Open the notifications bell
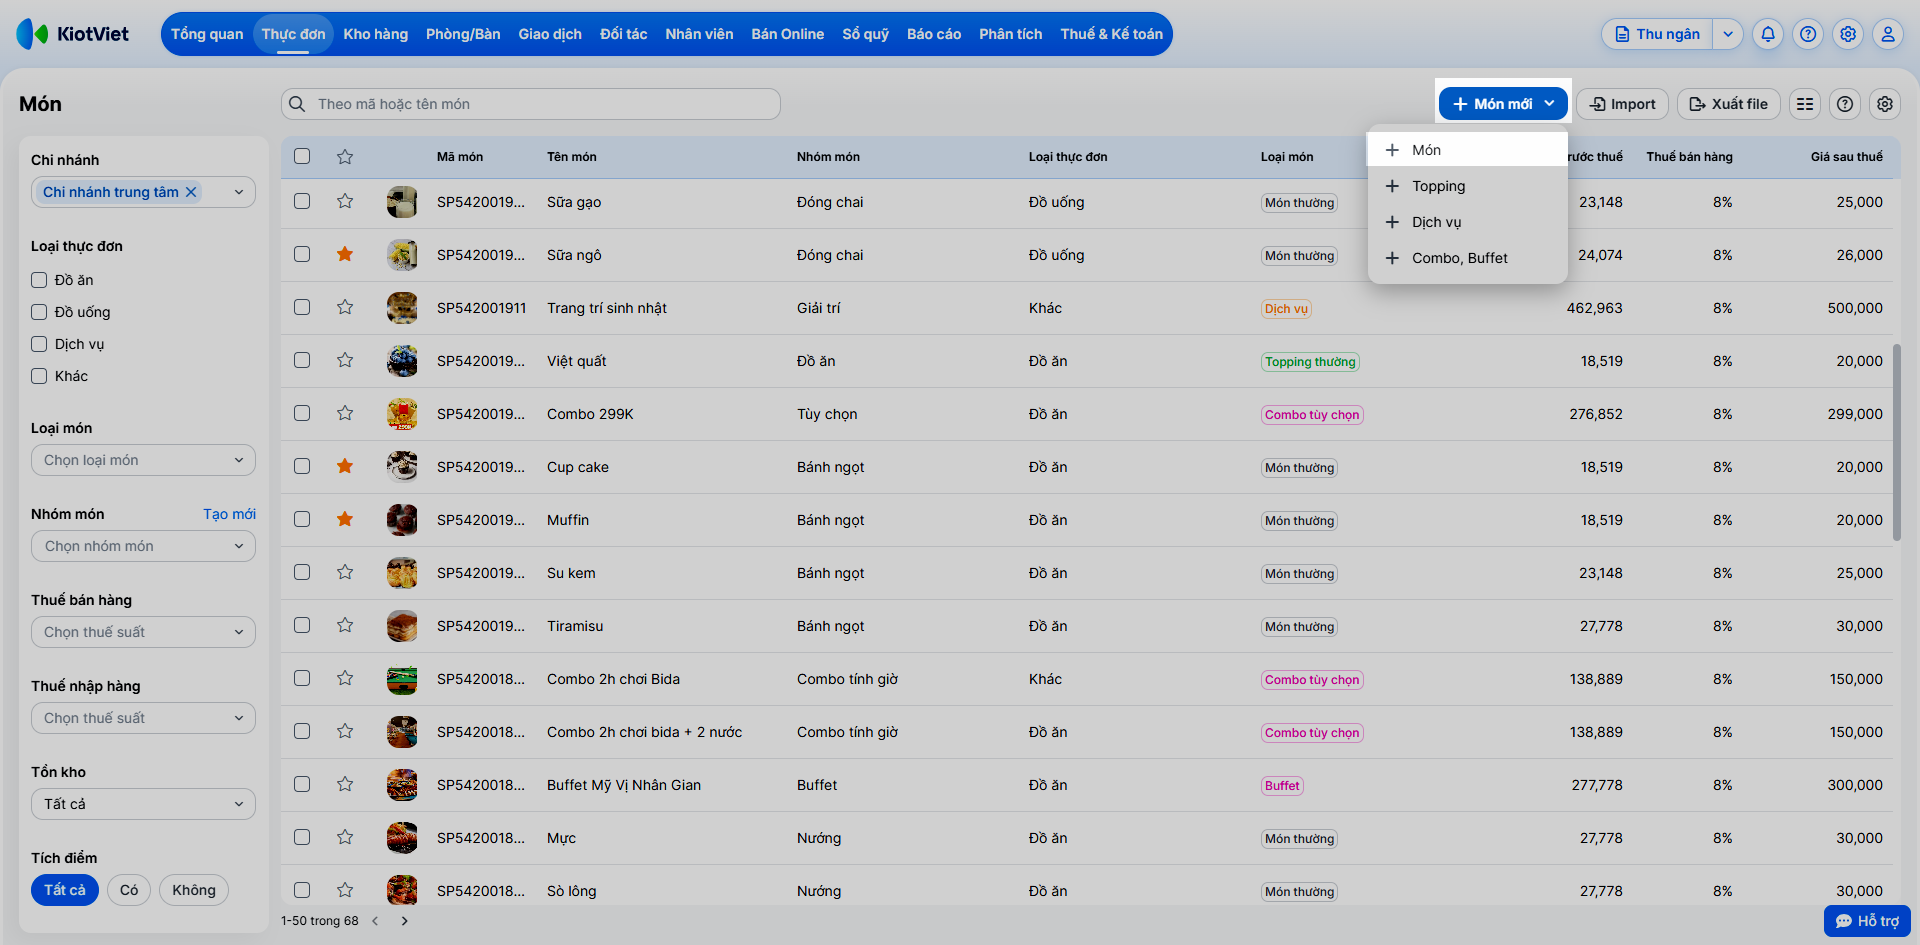Image resolution: width=1920 pixels, height=945 pixels. click(x=1768, y=34)
